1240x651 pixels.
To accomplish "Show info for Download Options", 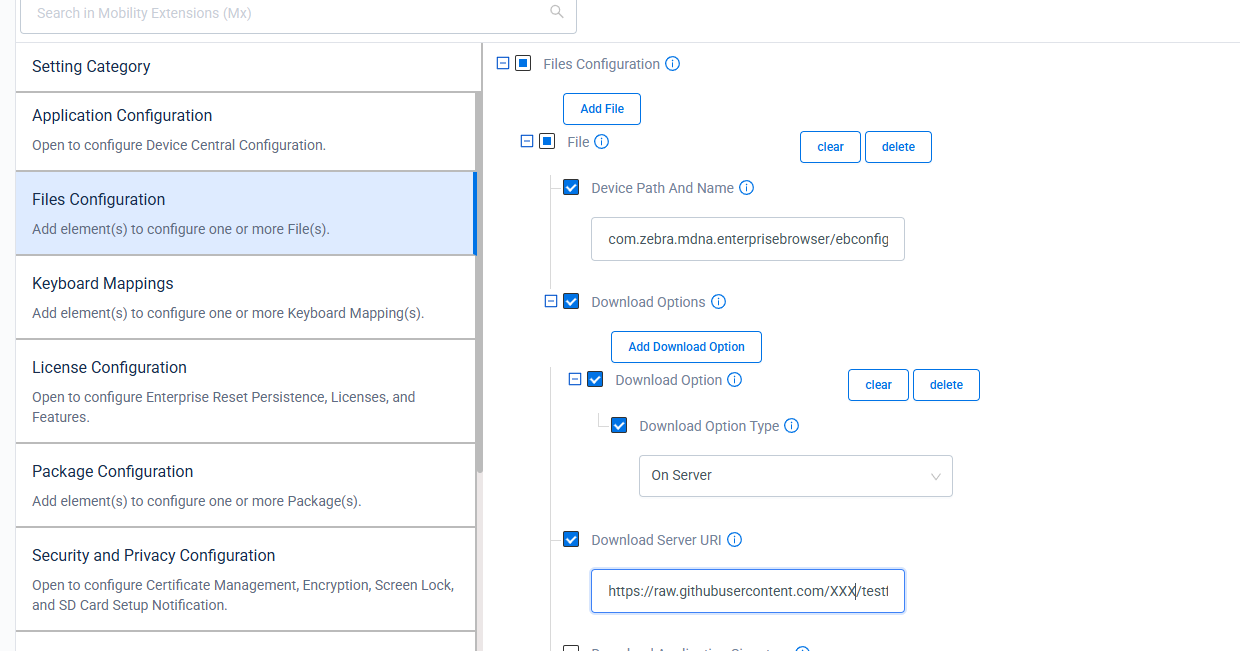I will coord(718,302).
